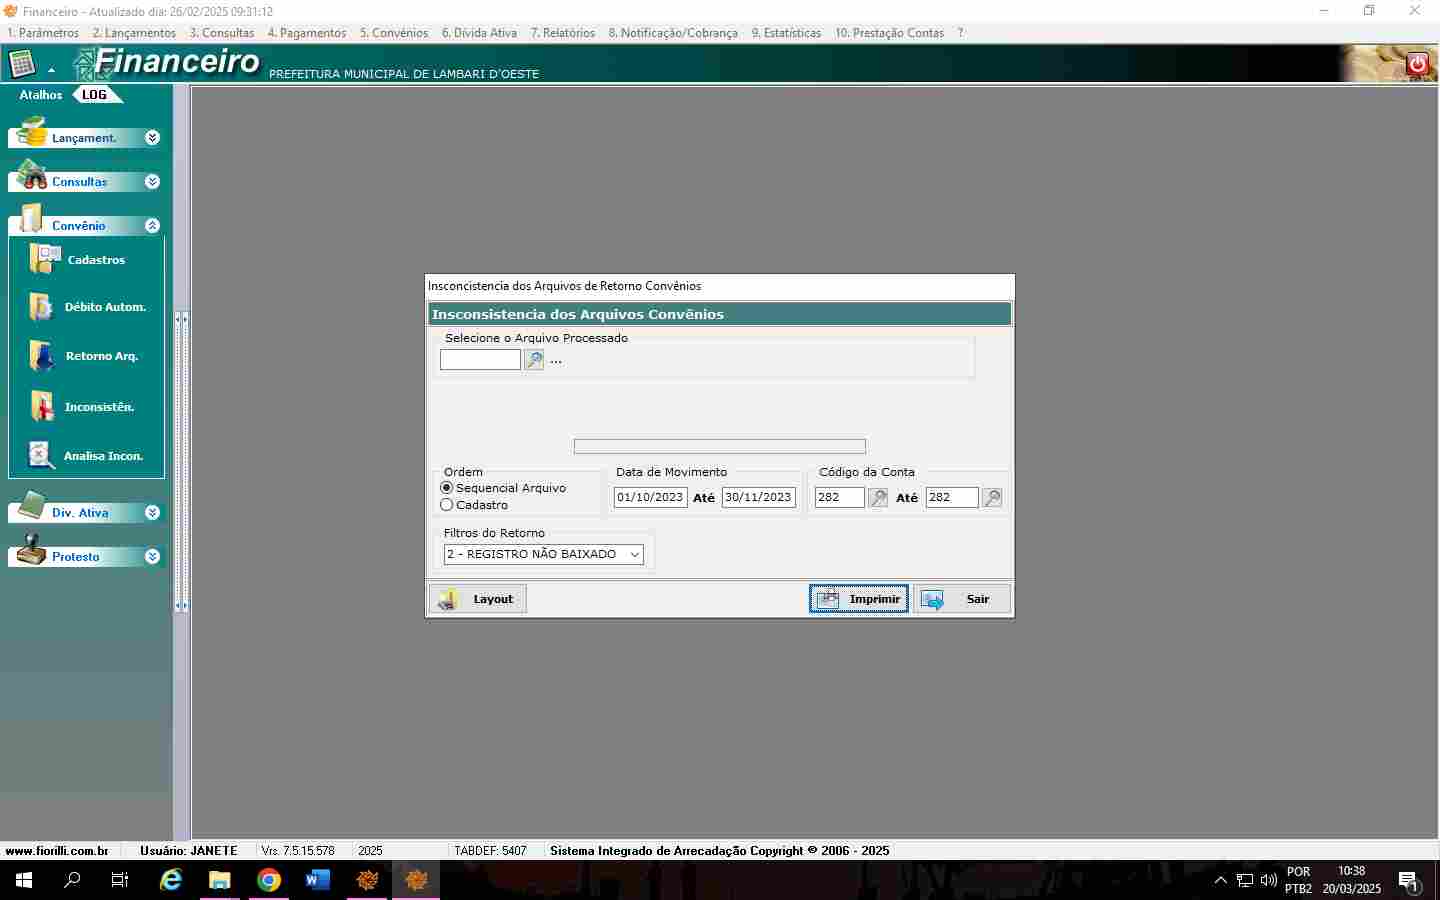Image resolution: width=1440 pixels, height=900 pixels.
Task: Click the start date field 01/10/2023
Action: tap(650, 497)
